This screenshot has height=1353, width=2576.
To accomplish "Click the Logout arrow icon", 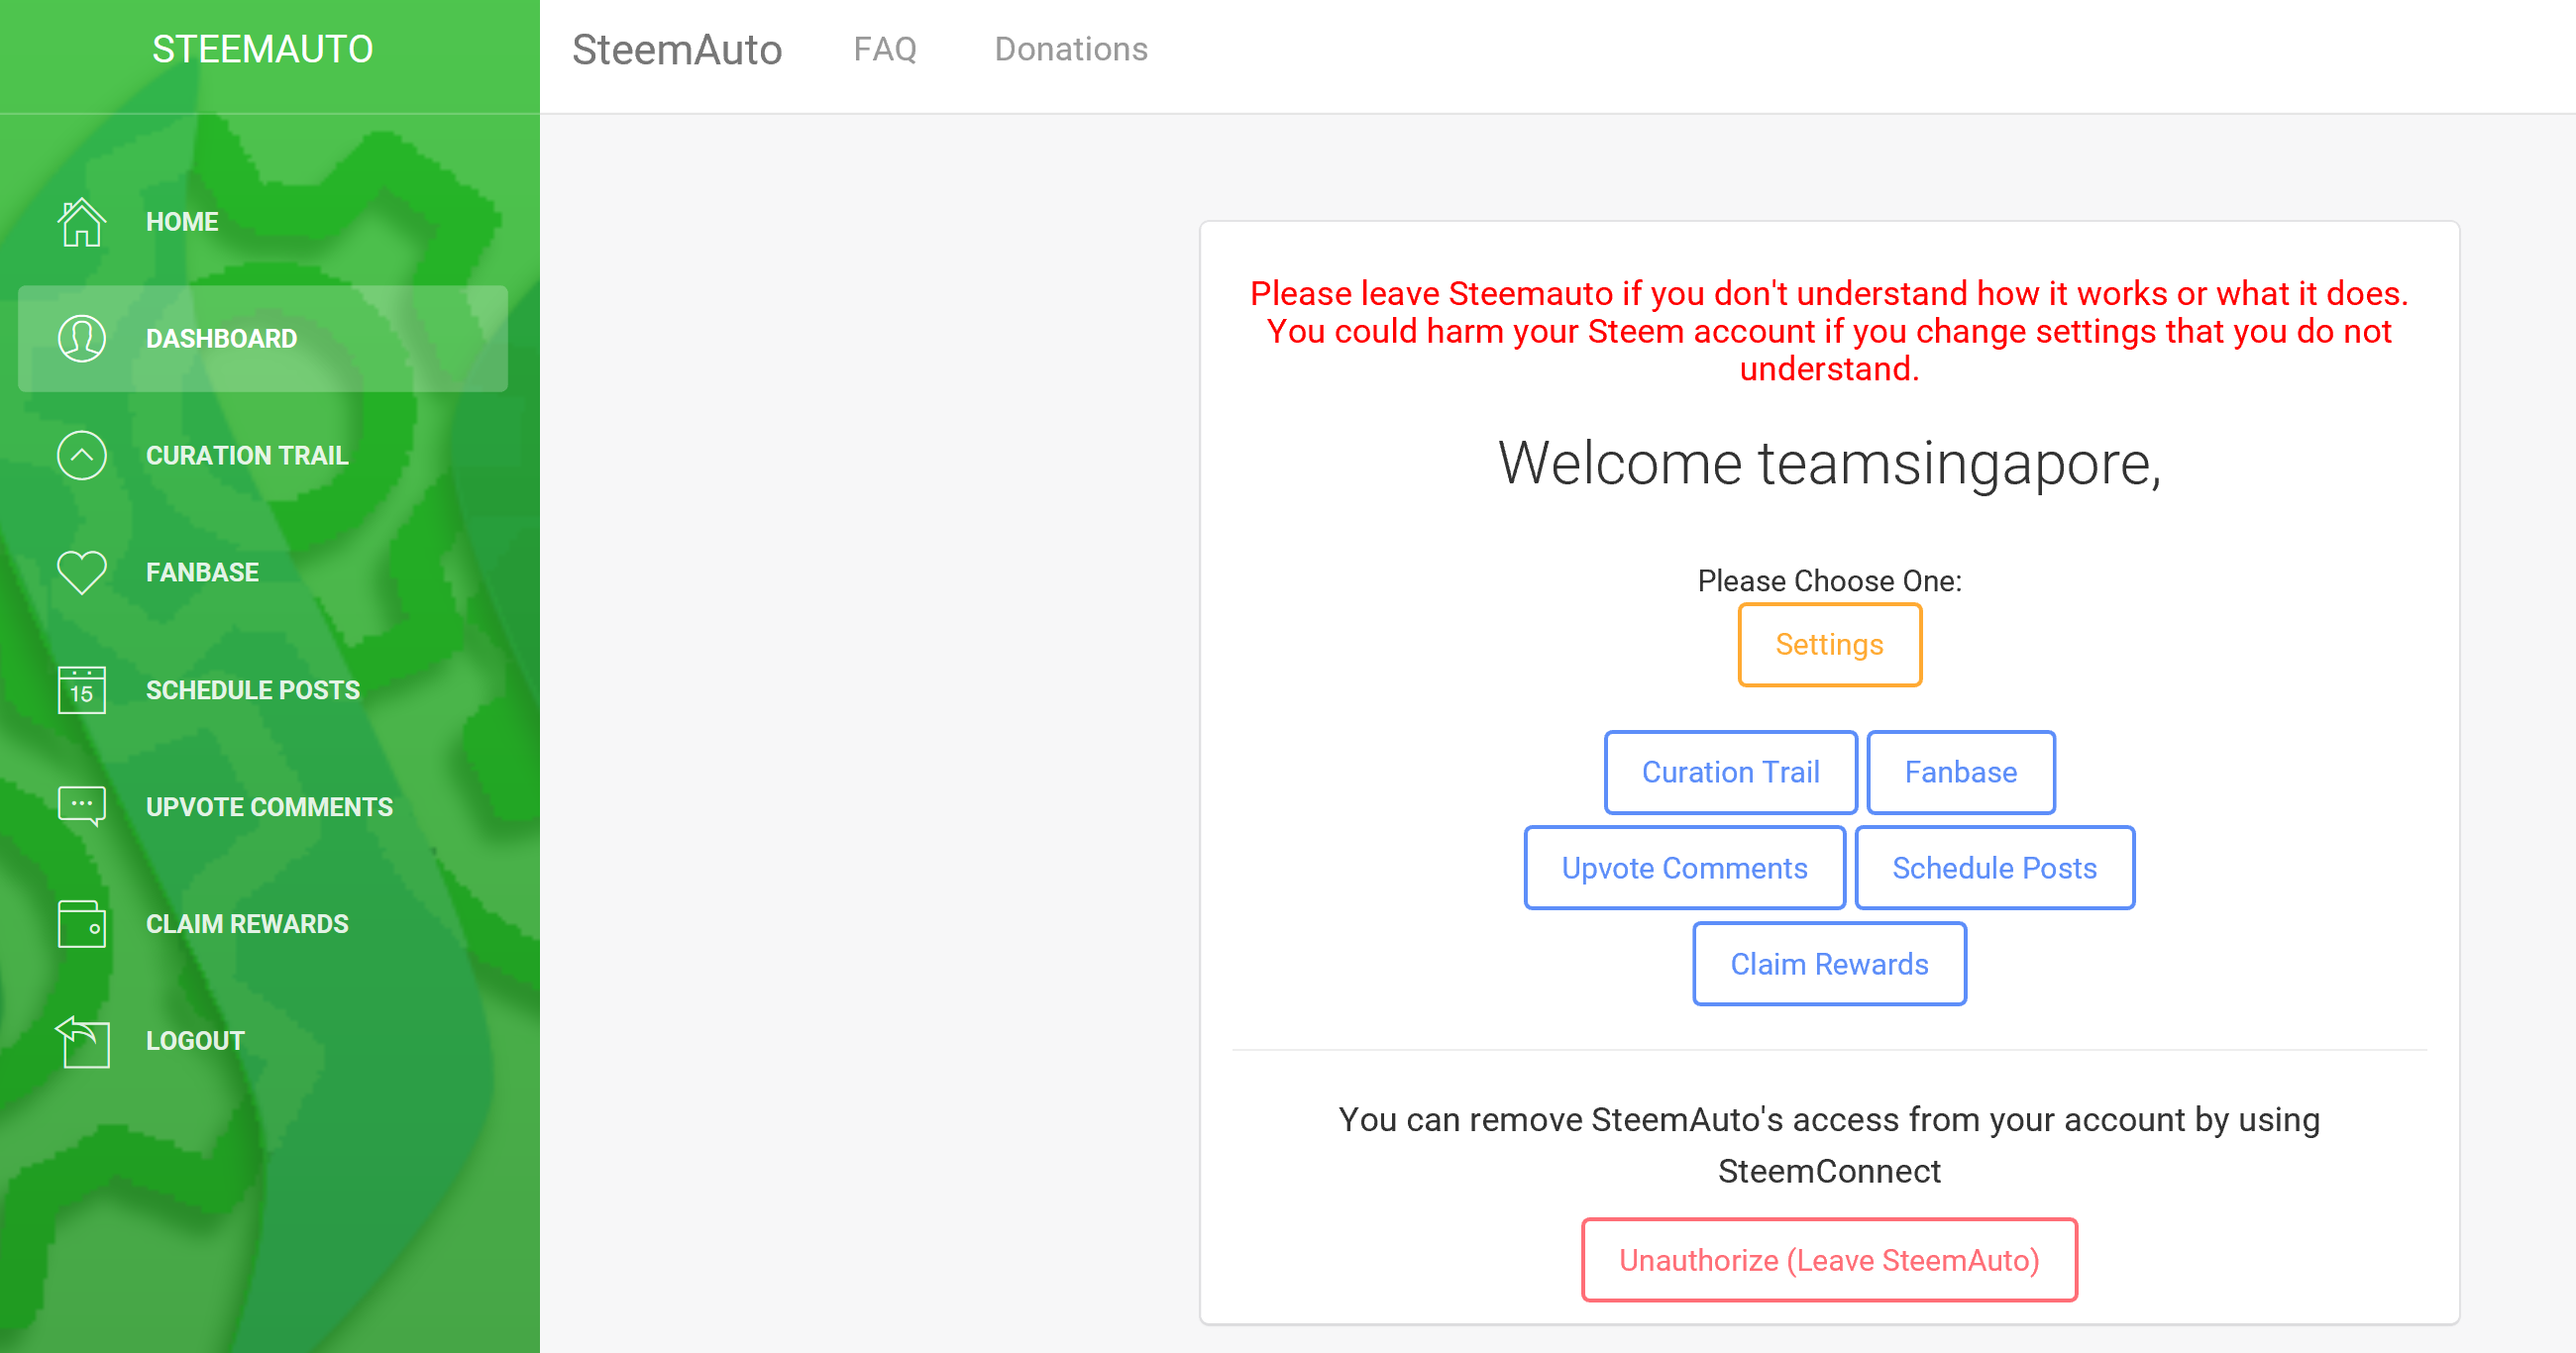I will coord(81,1040).
